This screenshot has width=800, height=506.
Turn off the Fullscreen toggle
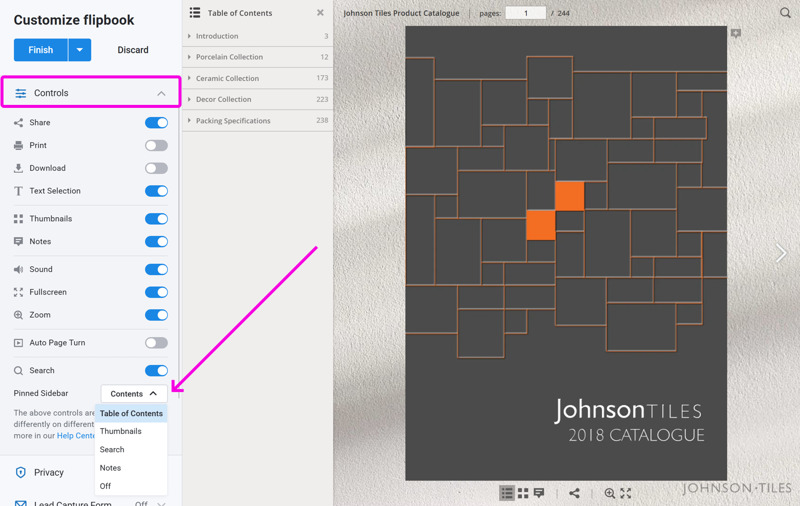(156, 292)
